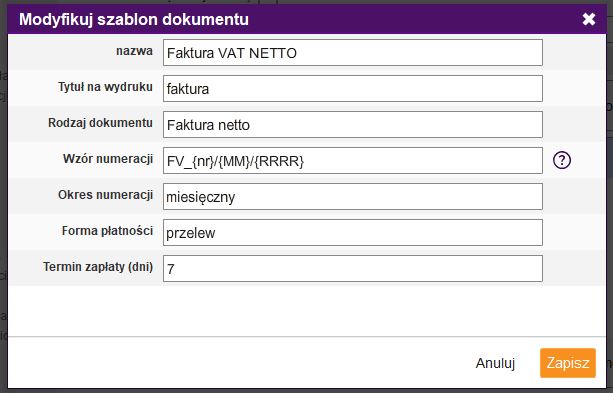Click the Forma płatności label
Screen dimensions: 613x393
click(x=107, y=231)
